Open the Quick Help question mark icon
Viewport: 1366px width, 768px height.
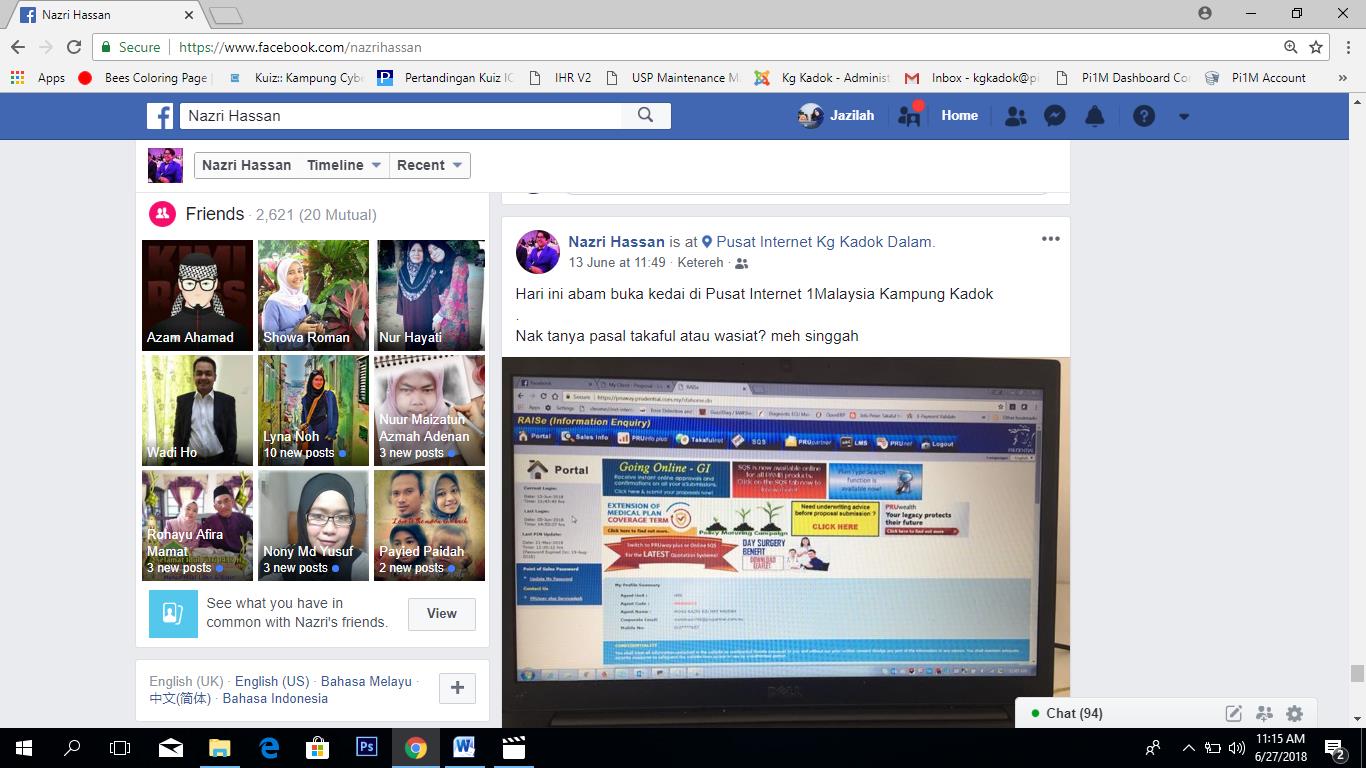click(x=1144, y=116)
